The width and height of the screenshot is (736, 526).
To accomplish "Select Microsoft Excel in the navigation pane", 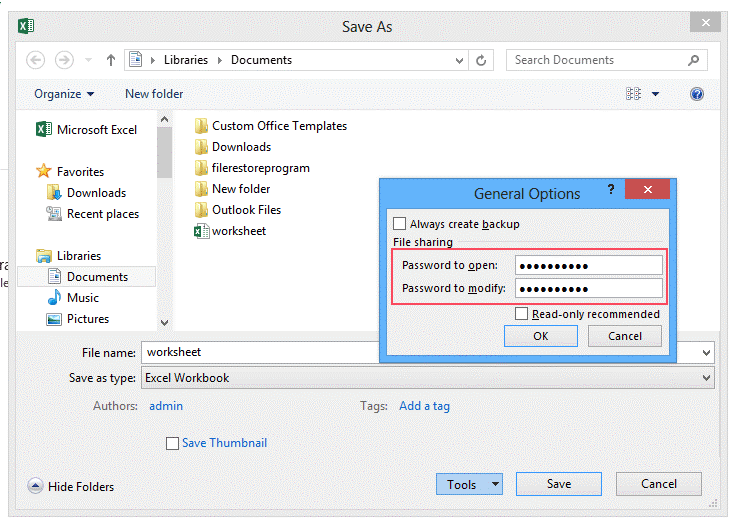I will pos(86,130).
